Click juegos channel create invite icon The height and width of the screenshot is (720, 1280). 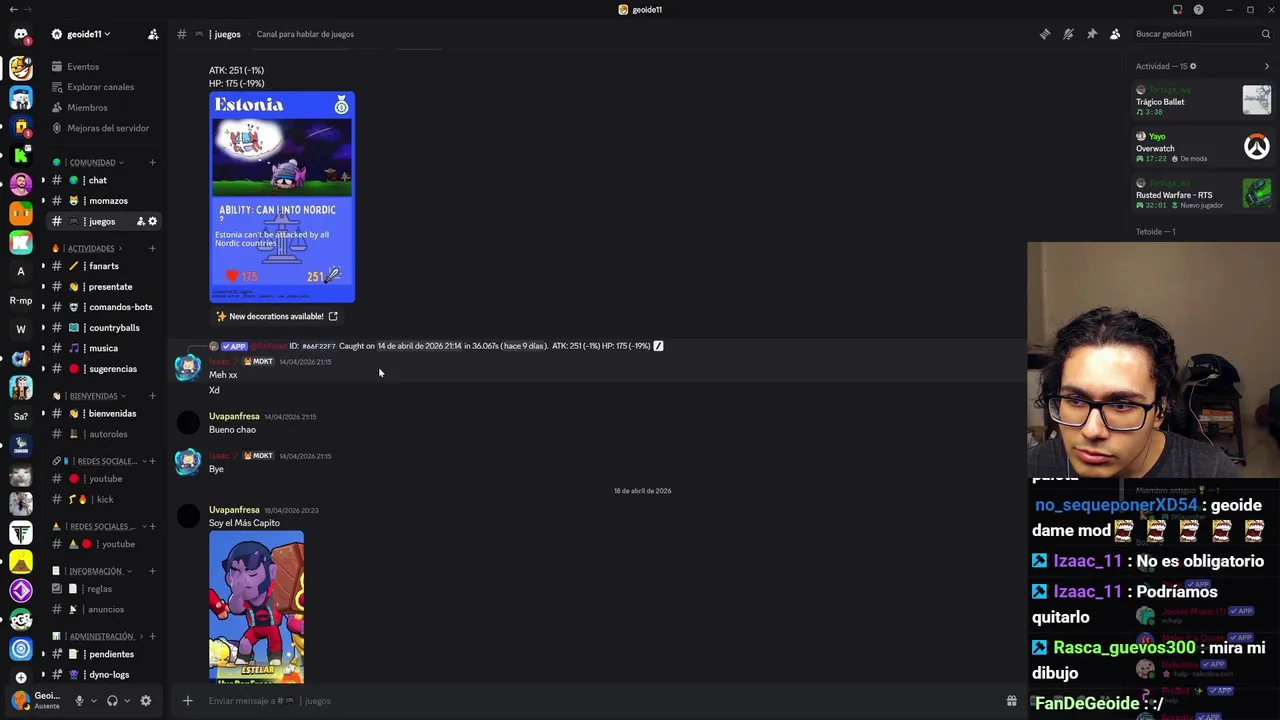140,221
